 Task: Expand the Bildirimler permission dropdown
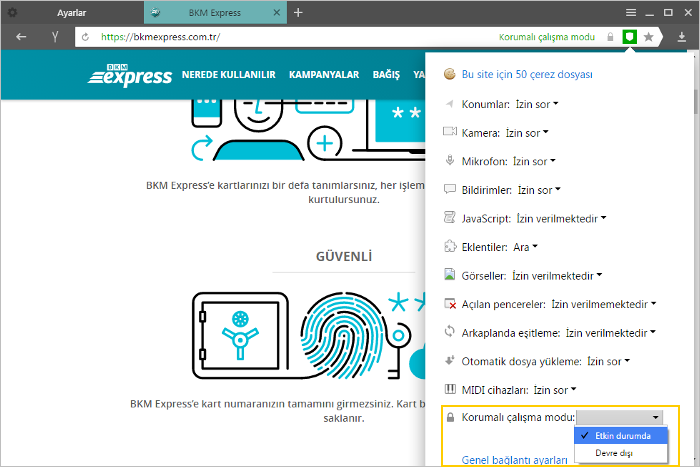pyautogui.click(x=539, y=190)
